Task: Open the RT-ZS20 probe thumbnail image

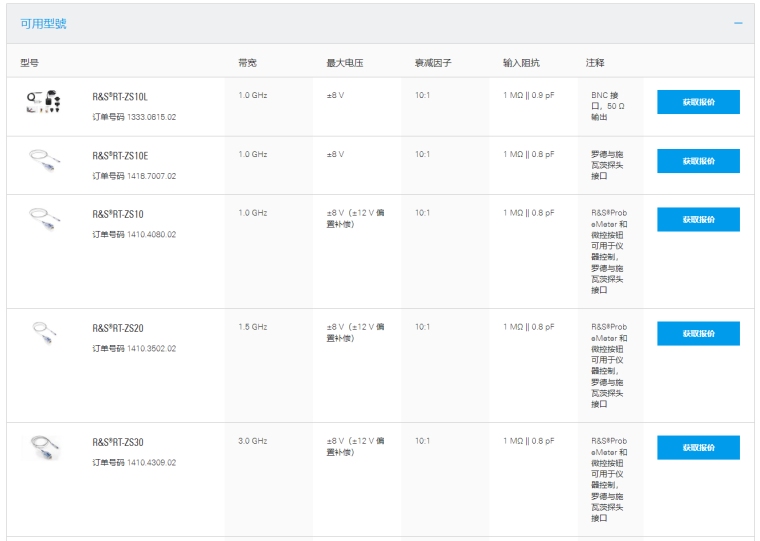Action: click(x=45, y=331)
